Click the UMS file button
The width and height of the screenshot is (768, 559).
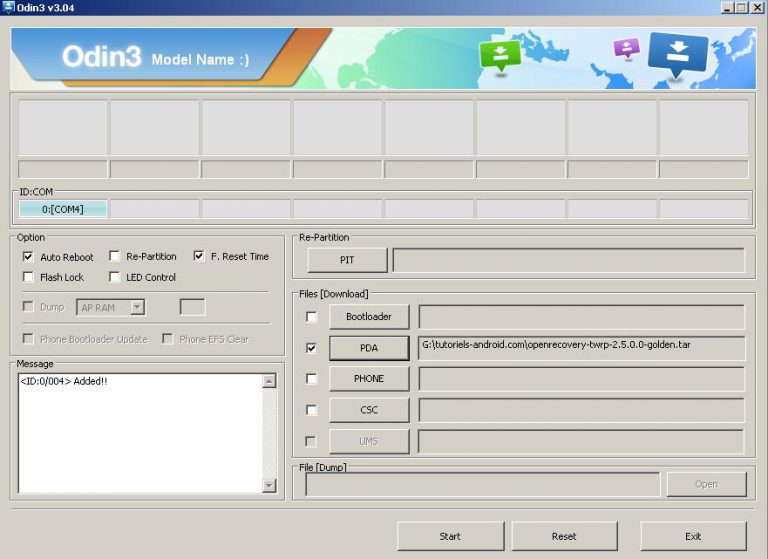pos(369,441)
